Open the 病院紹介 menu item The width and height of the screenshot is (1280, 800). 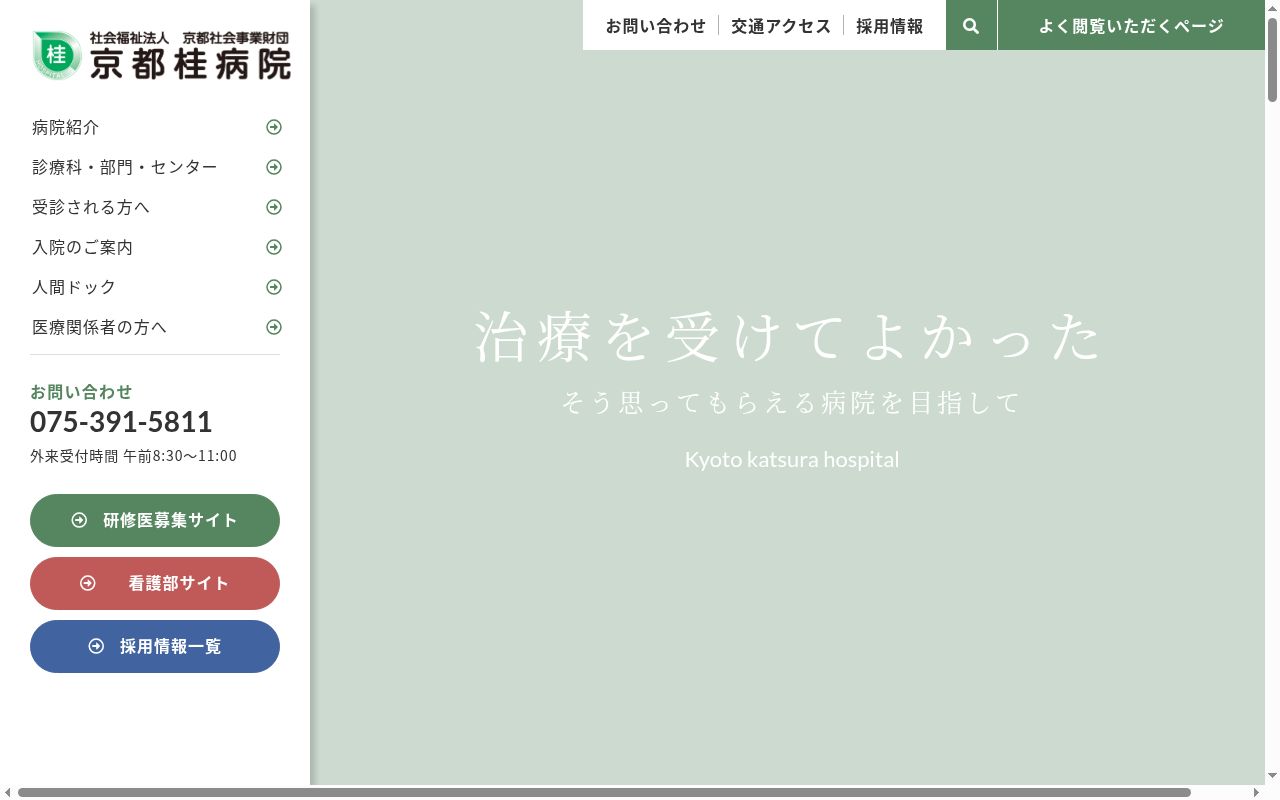click(155, 127)
